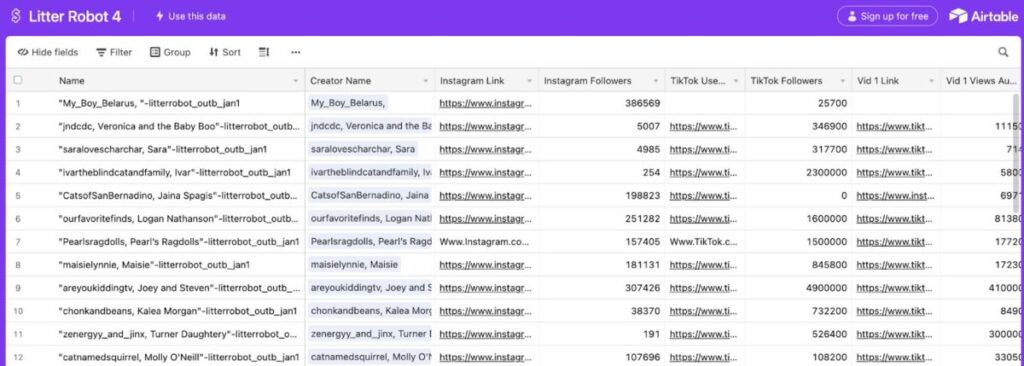Open the Airtable logo link
Image resolution: width=1024 pixels, height=366 pixels.
coord(983,16)
